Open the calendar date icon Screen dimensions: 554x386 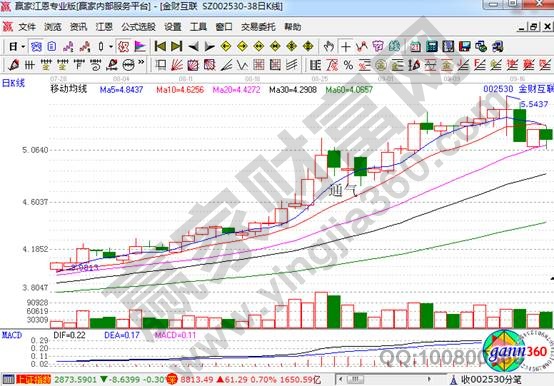click(415, 46)
